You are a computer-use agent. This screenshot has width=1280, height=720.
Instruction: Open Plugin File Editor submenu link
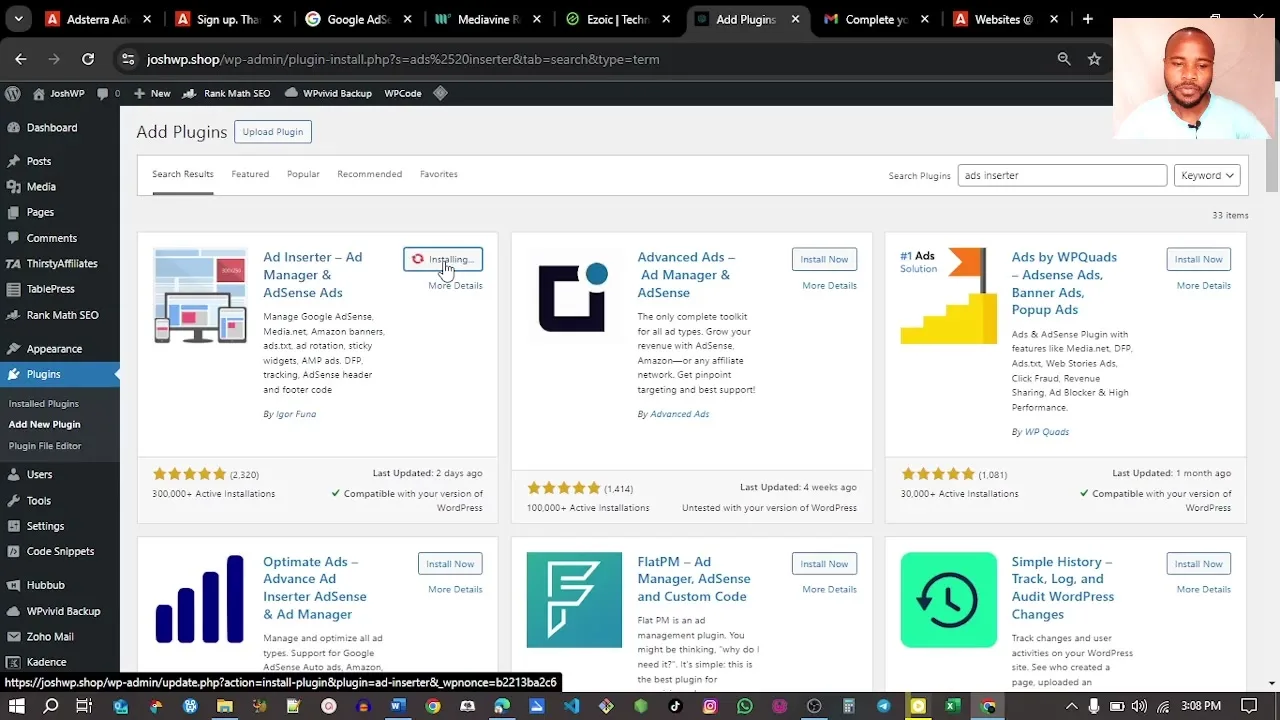[x=45, y=446]
